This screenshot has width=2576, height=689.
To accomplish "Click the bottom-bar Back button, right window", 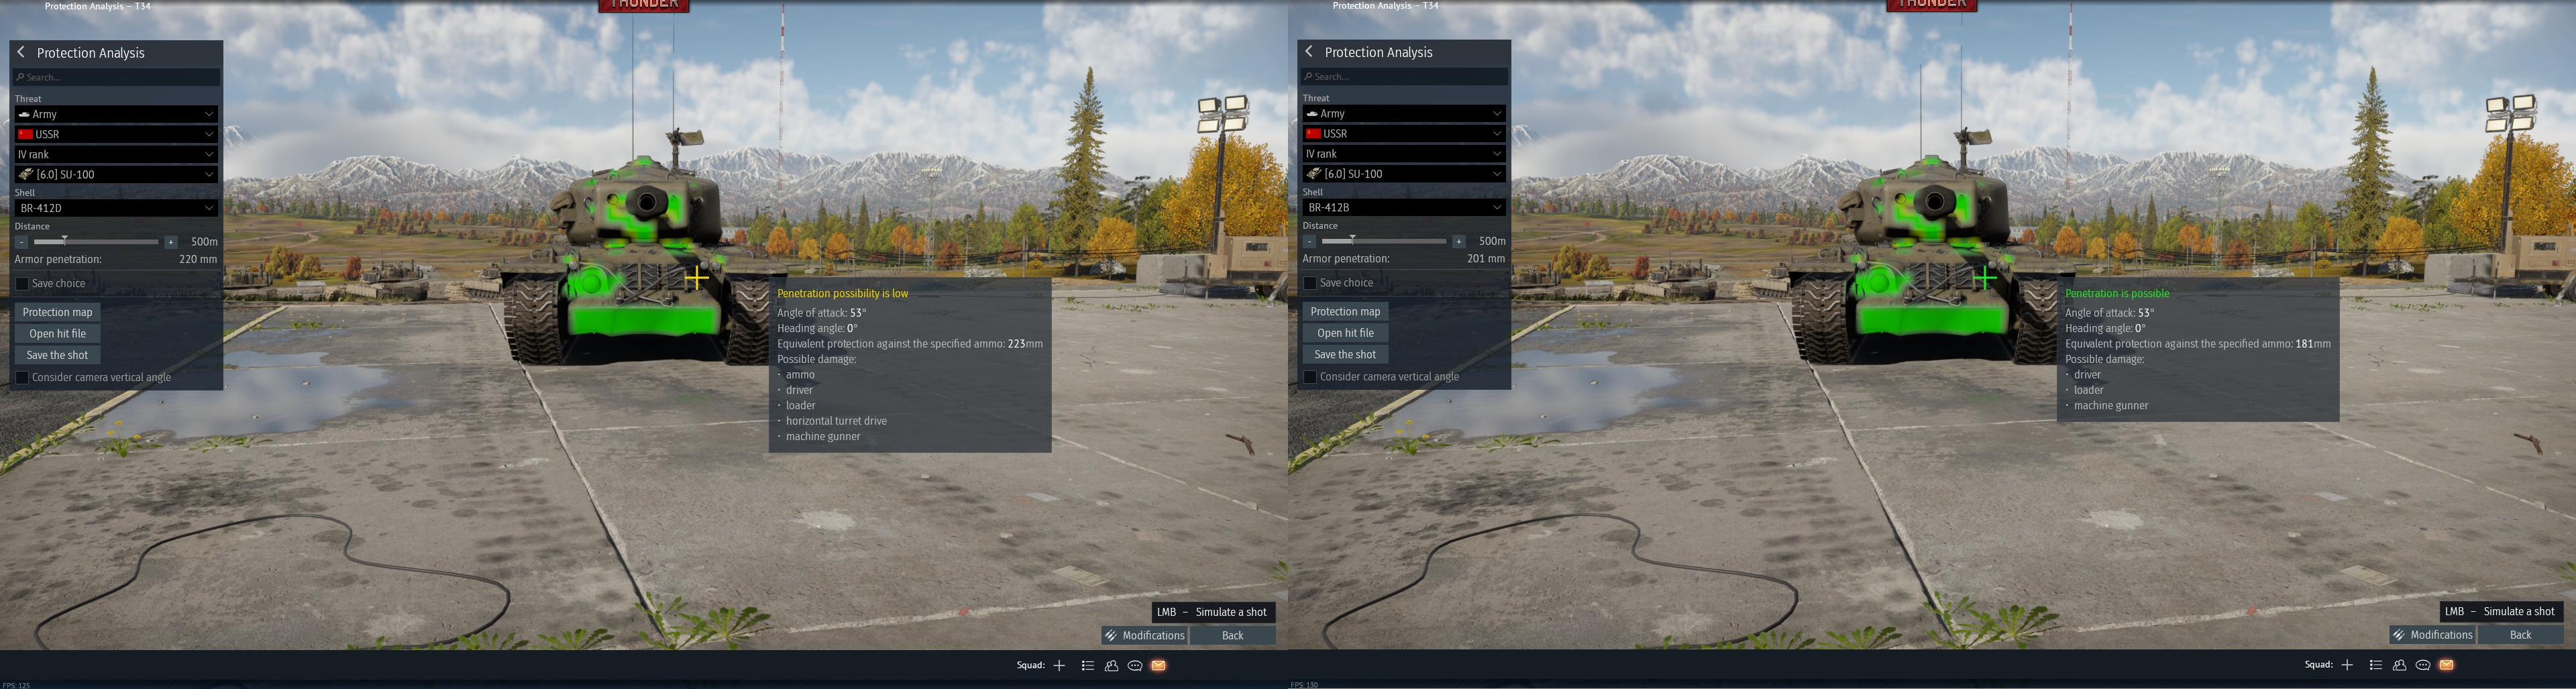I will pyautogui.click(x=2520, y=634).
